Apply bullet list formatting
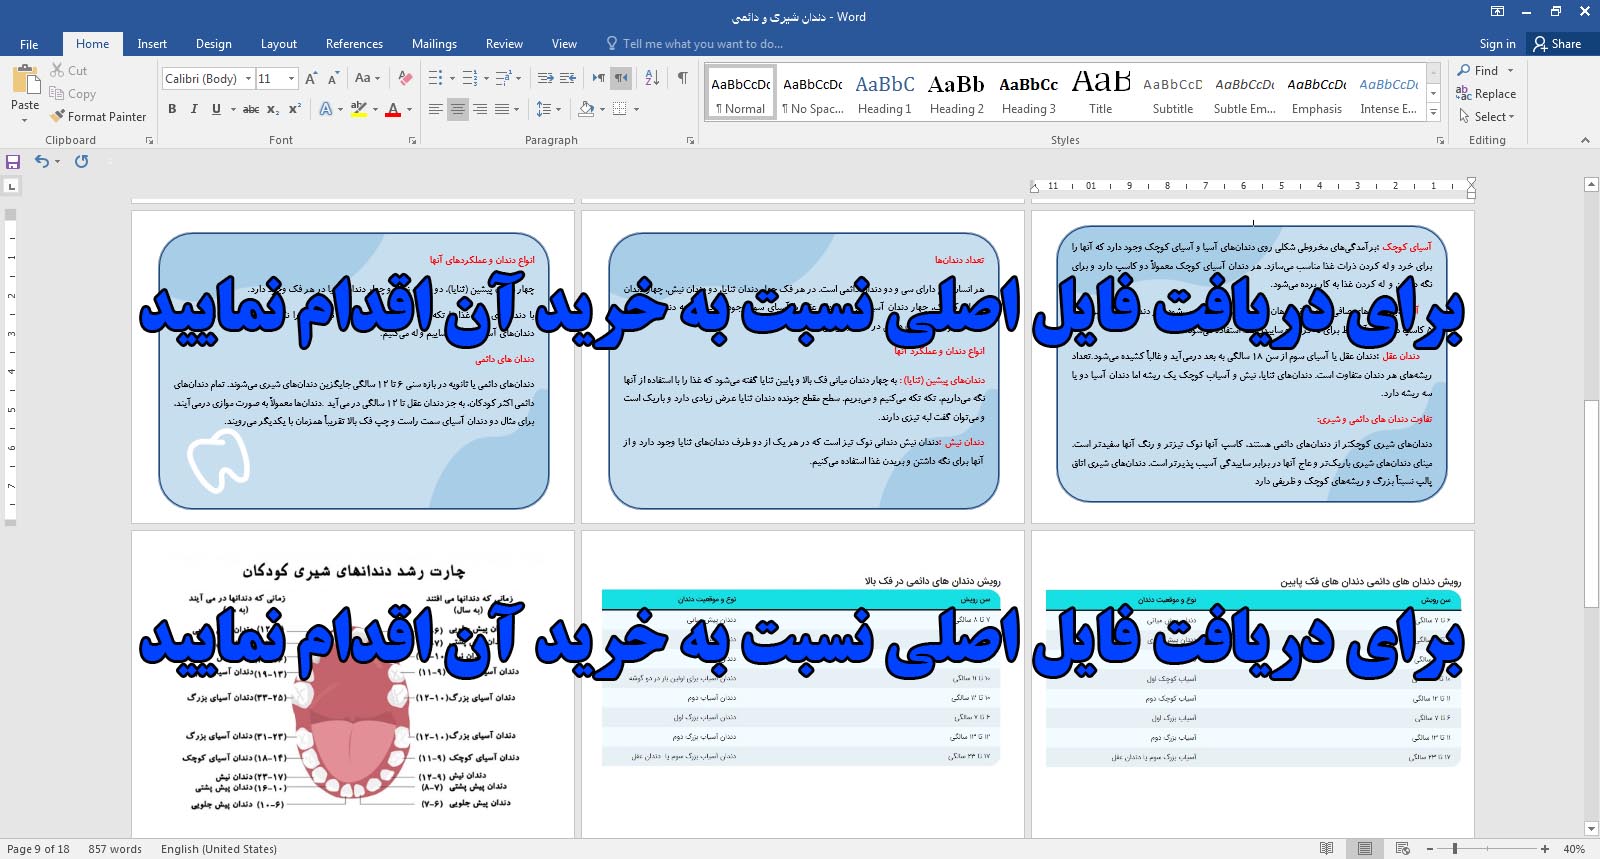Image resolution: width=1600 pixels, height=859 pixels. pyautogui.click(x=436, y=78)
